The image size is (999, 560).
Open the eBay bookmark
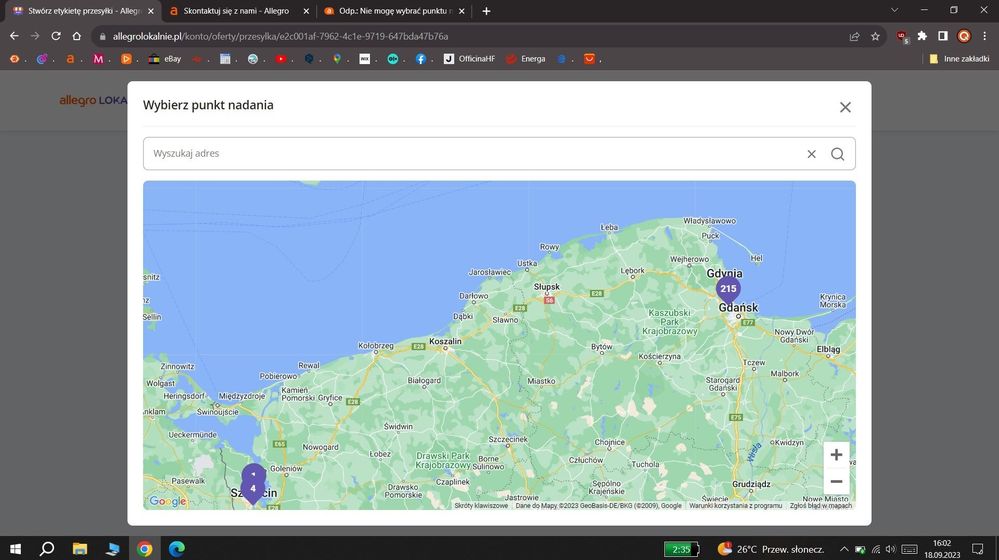tap(165, 59)
